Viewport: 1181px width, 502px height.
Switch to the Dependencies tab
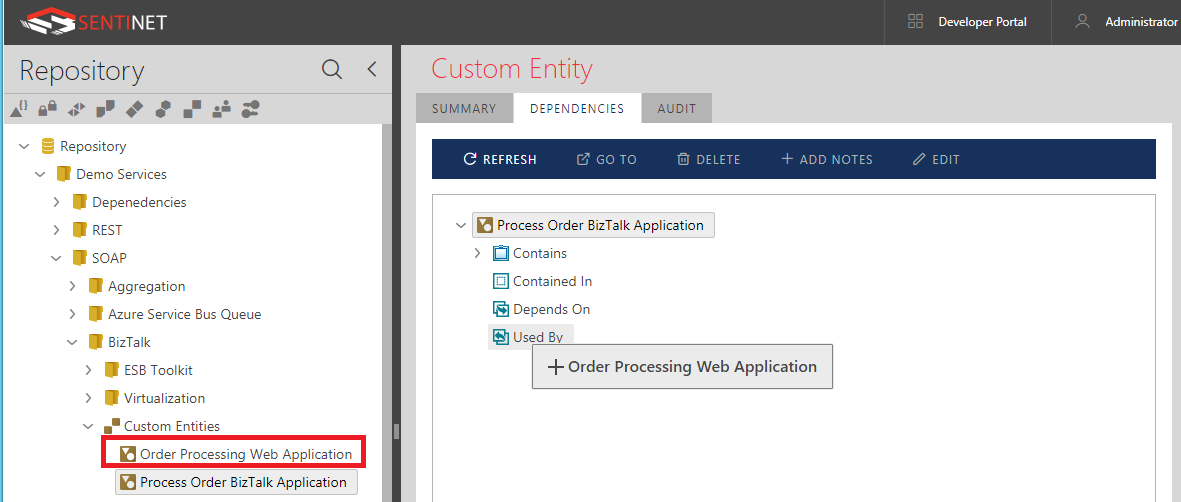[577, 109]
